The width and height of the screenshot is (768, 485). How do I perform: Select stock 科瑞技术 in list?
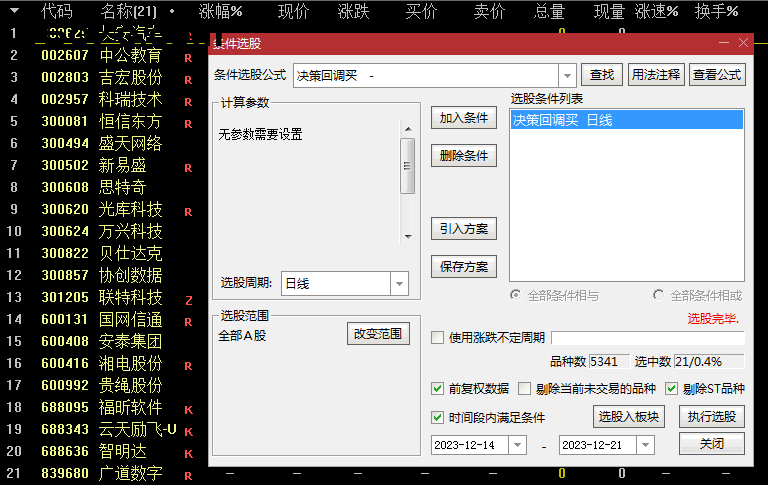pyautogui.click(x=130, y=99)
